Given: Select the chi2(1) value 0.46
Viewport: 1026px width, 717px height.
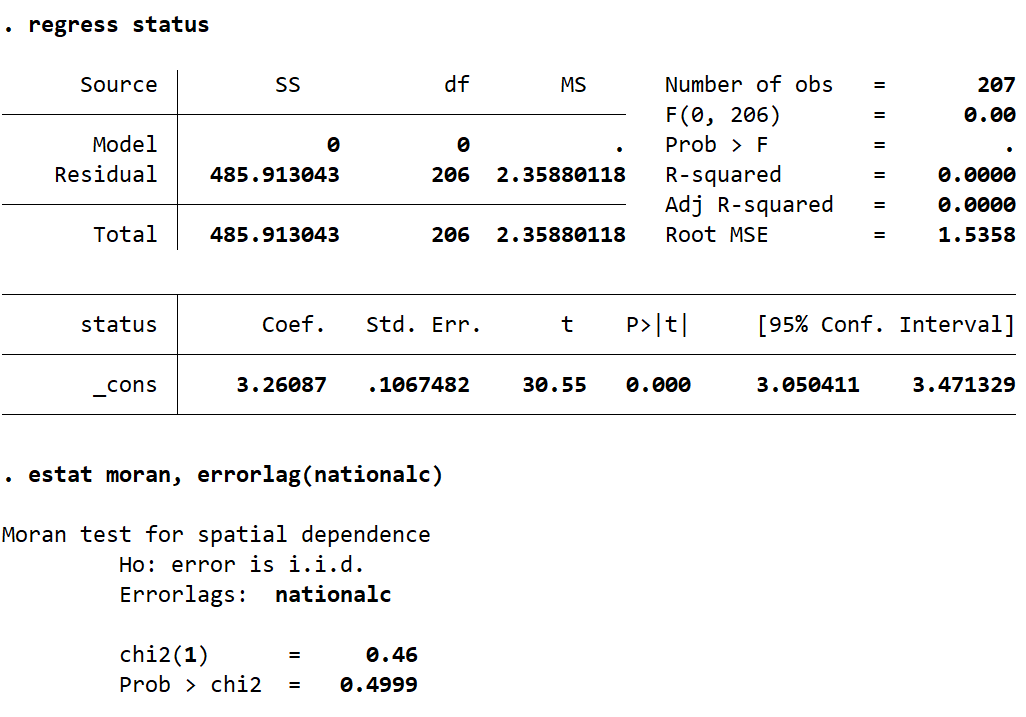Looking at the screenshot, I should (x=391, y=655).
